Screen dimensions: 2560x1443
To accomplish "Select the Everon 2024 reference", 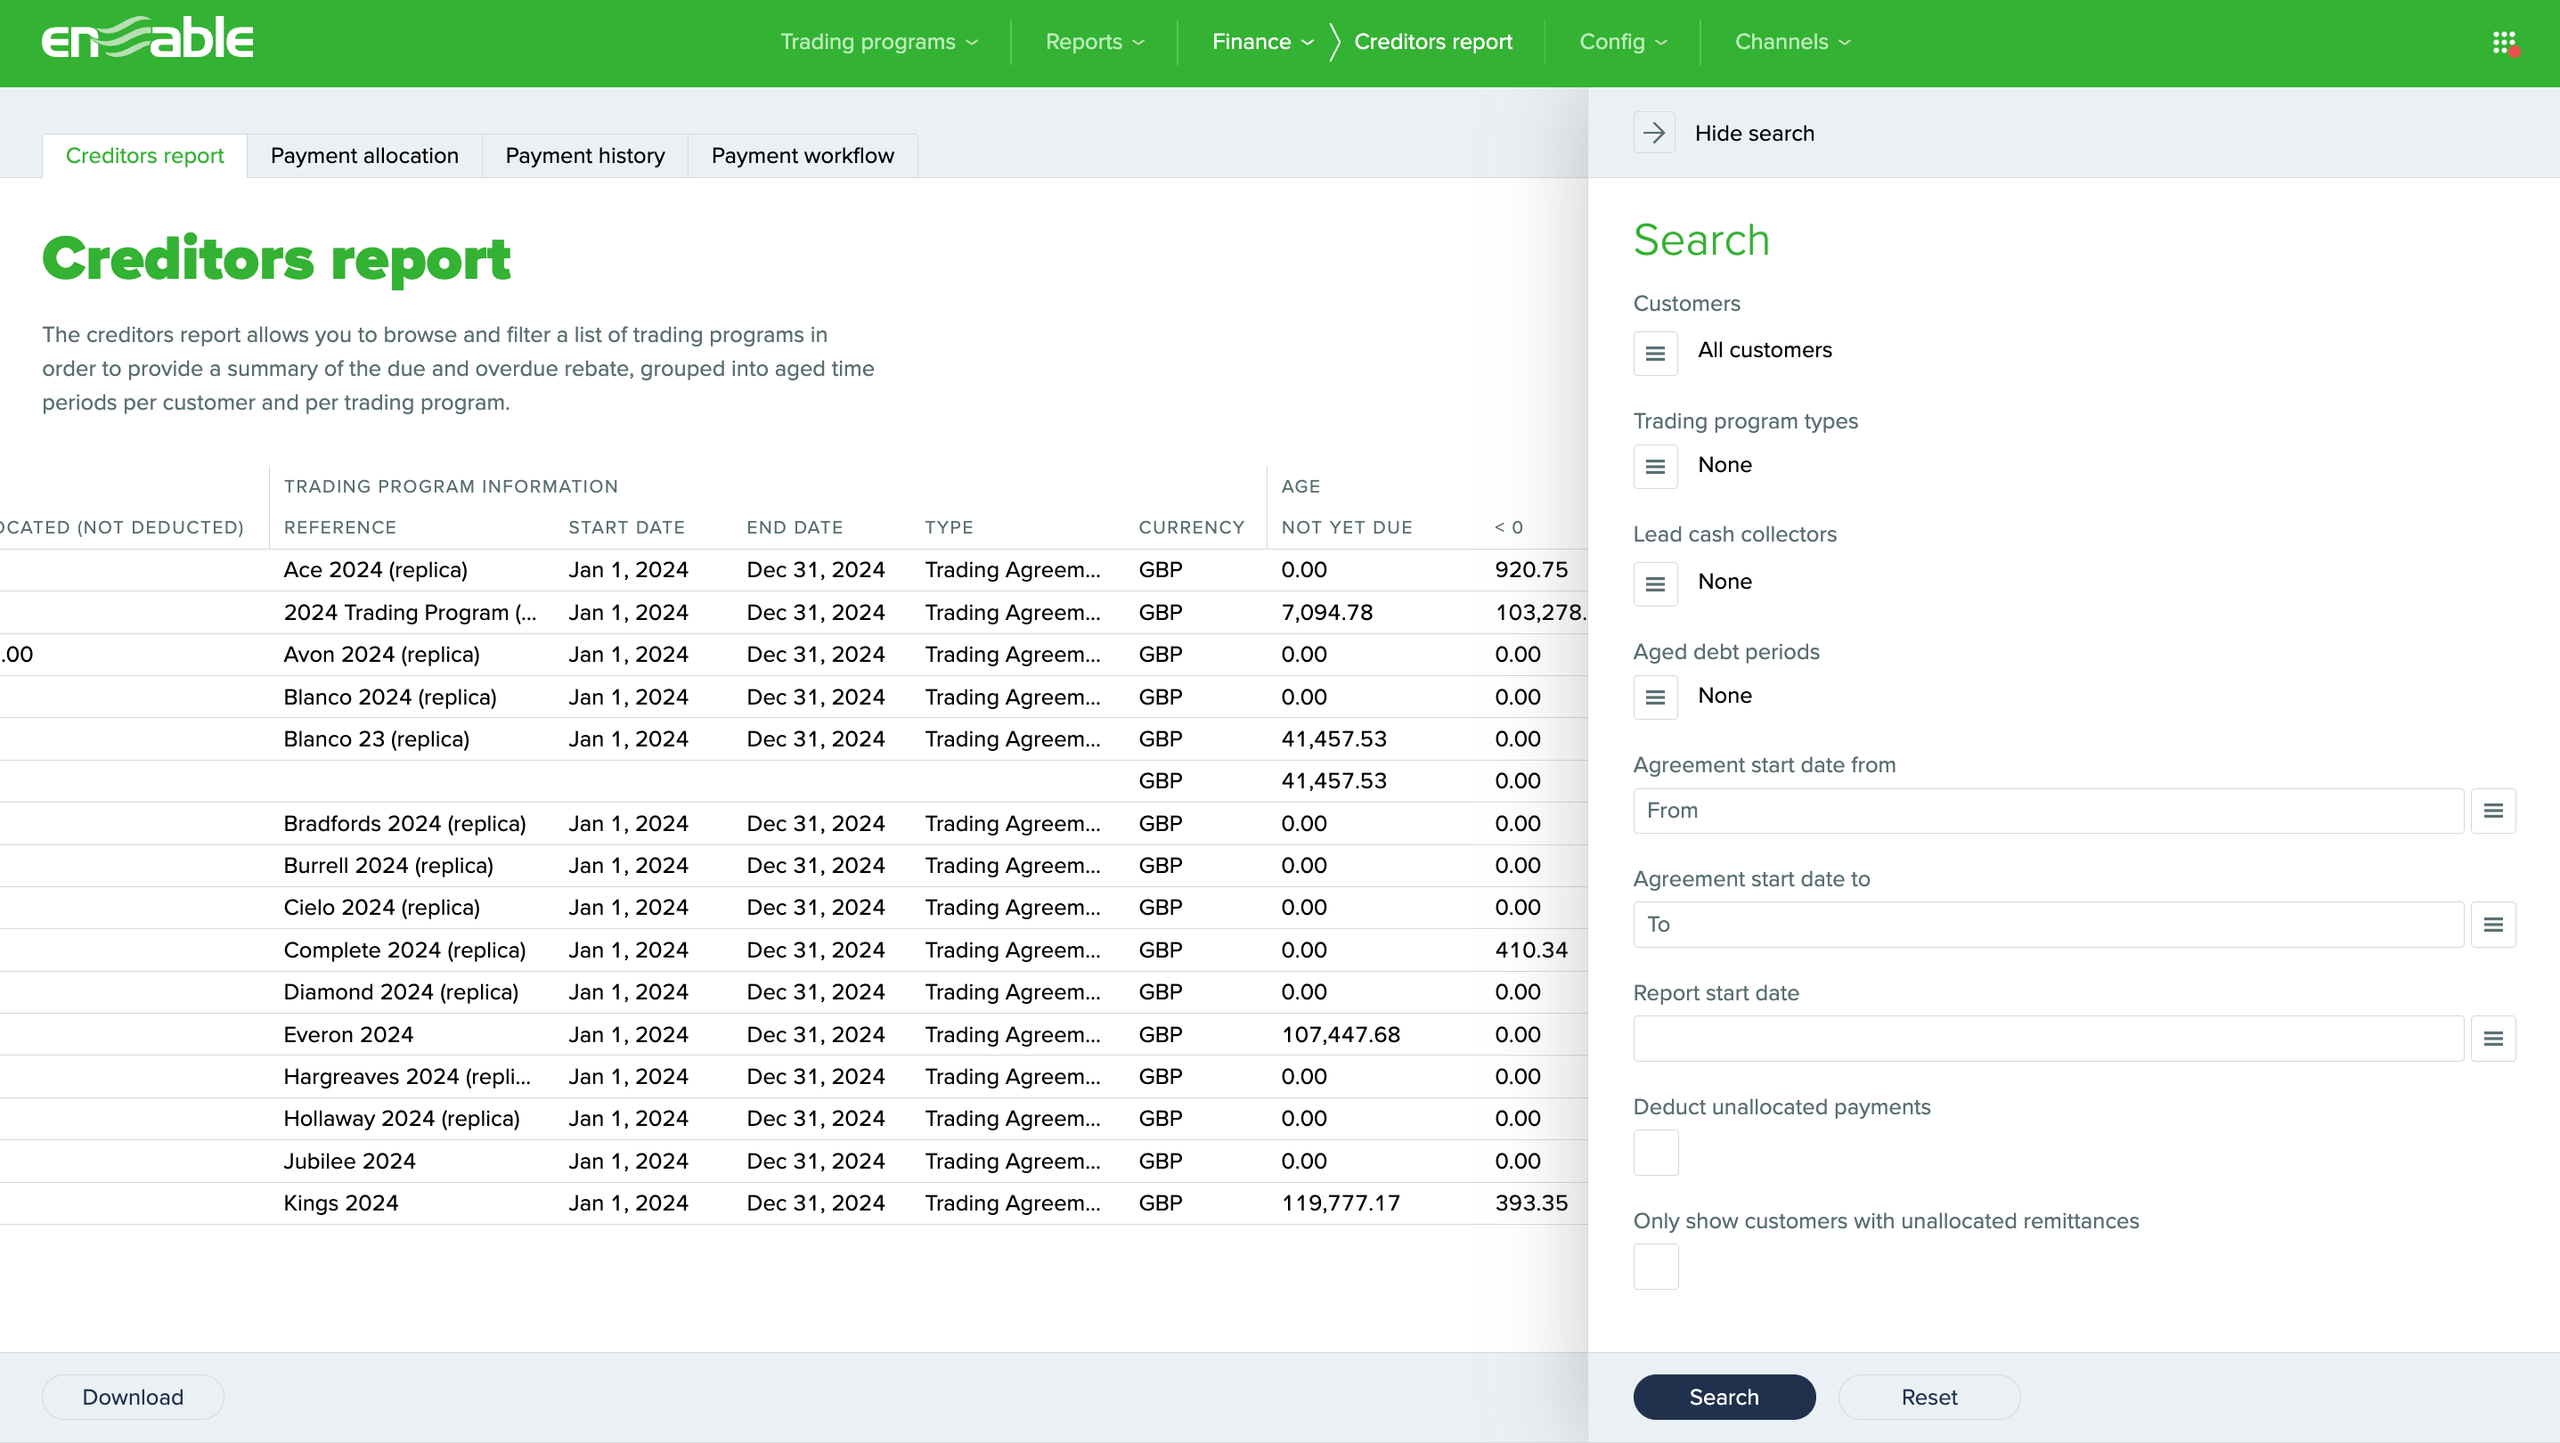I will pyautogui.click(x=349, y=1035).
